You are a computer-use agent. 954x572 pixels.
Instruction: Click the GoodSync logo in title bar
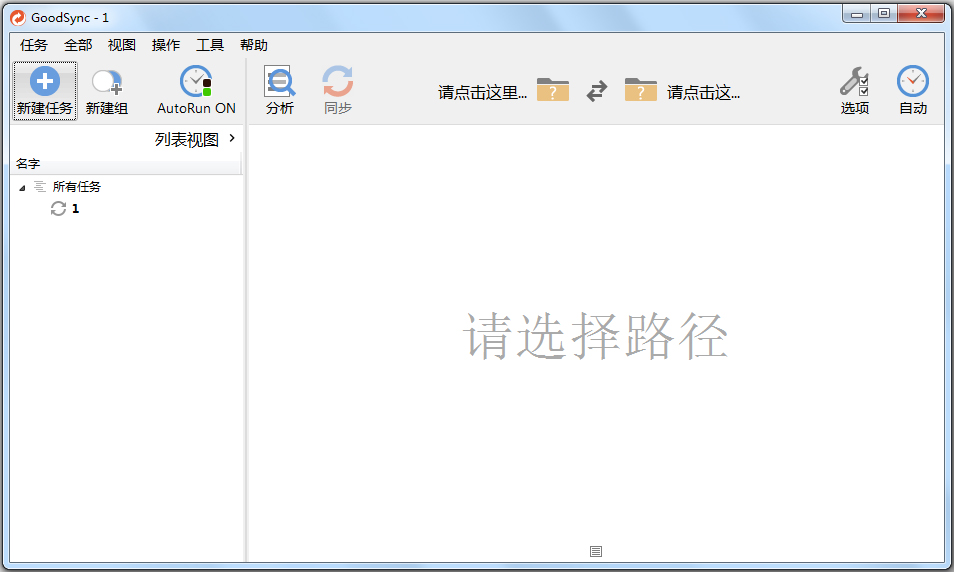pyautogui.click(x=18, y=18)
